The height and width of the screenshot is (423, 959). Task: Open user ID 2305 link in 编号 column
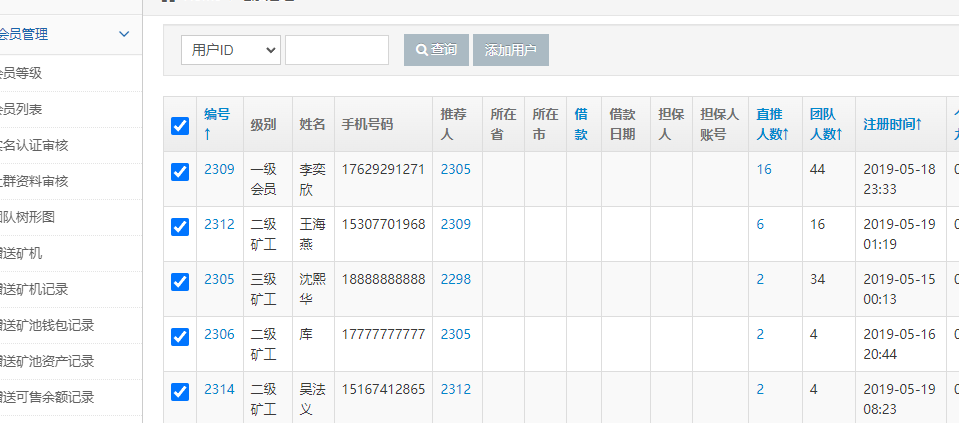(x=219, y=279)
